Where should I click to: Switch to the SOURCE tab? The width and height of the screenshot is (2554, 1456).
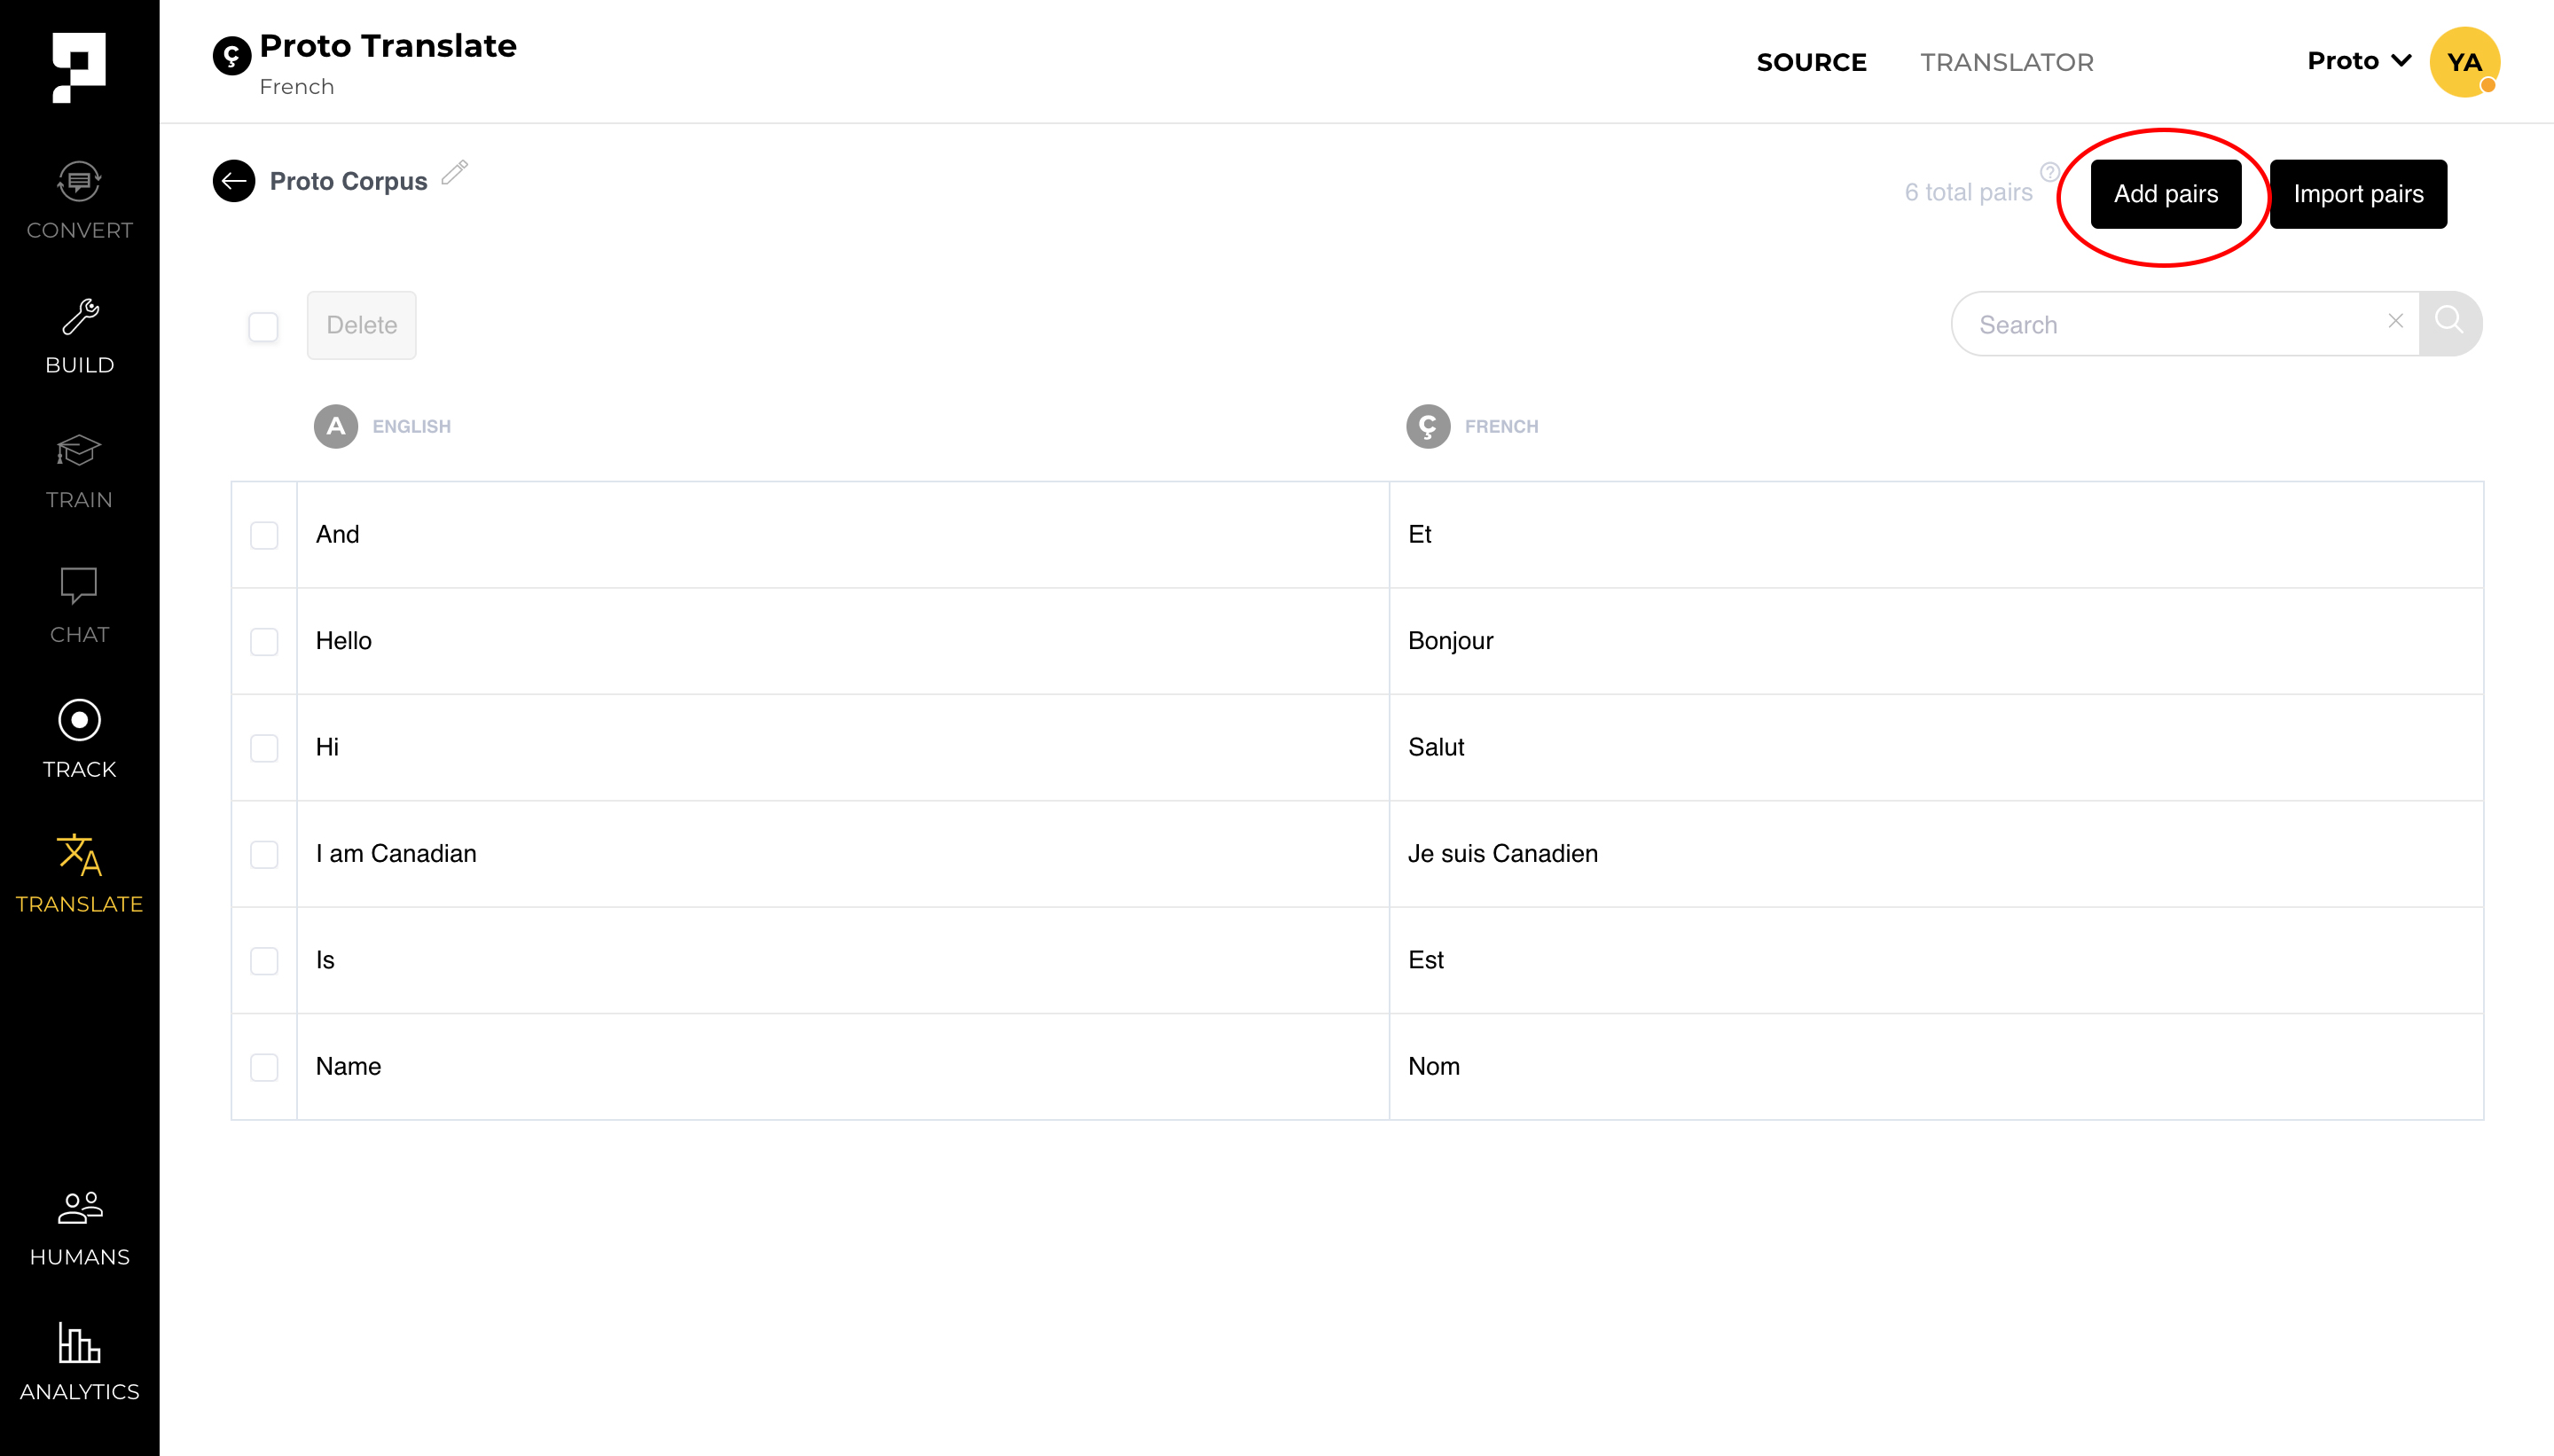tap(1811, 62)
